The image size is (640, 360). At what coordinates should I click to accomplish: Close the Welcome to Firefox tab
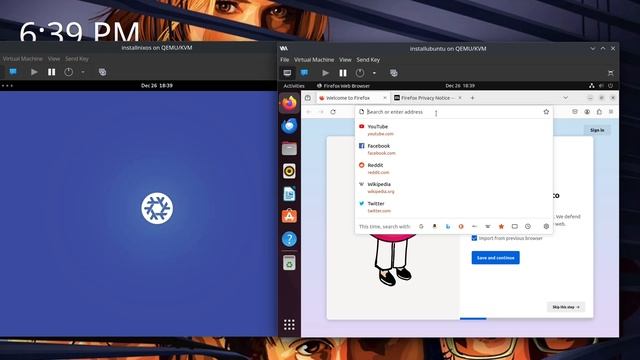(384, 98)
